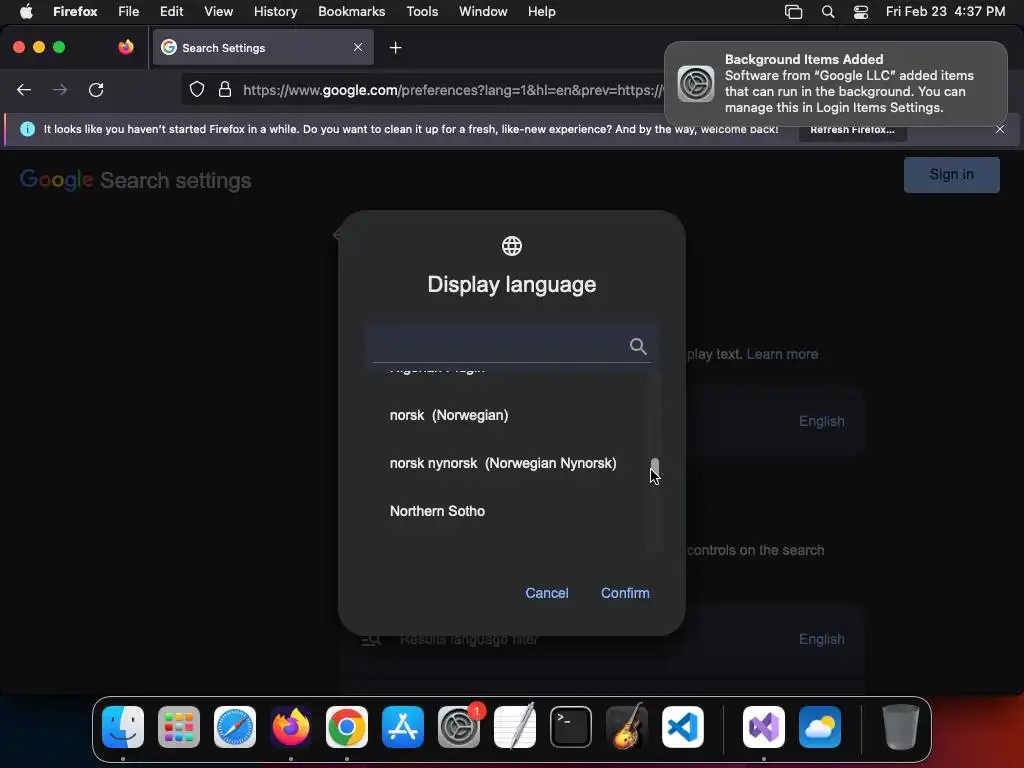Open Trash from the dock

[901, 727]
